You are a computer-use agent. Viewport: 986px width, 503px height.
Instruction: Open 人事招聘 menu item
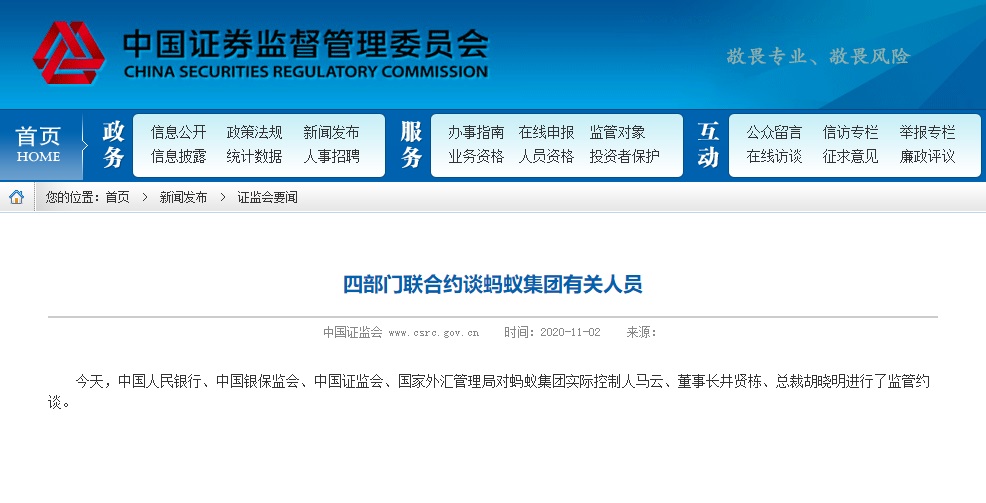[331, 156]
